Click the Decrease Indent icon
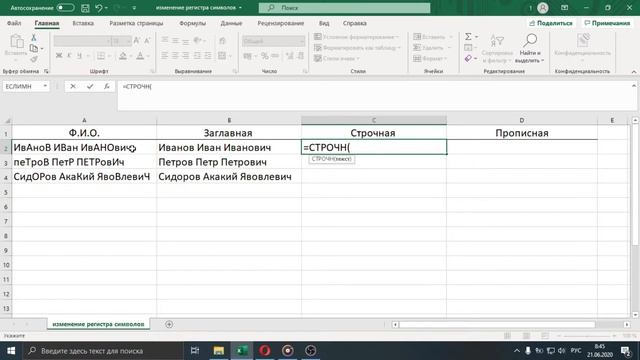 [197, 56]
